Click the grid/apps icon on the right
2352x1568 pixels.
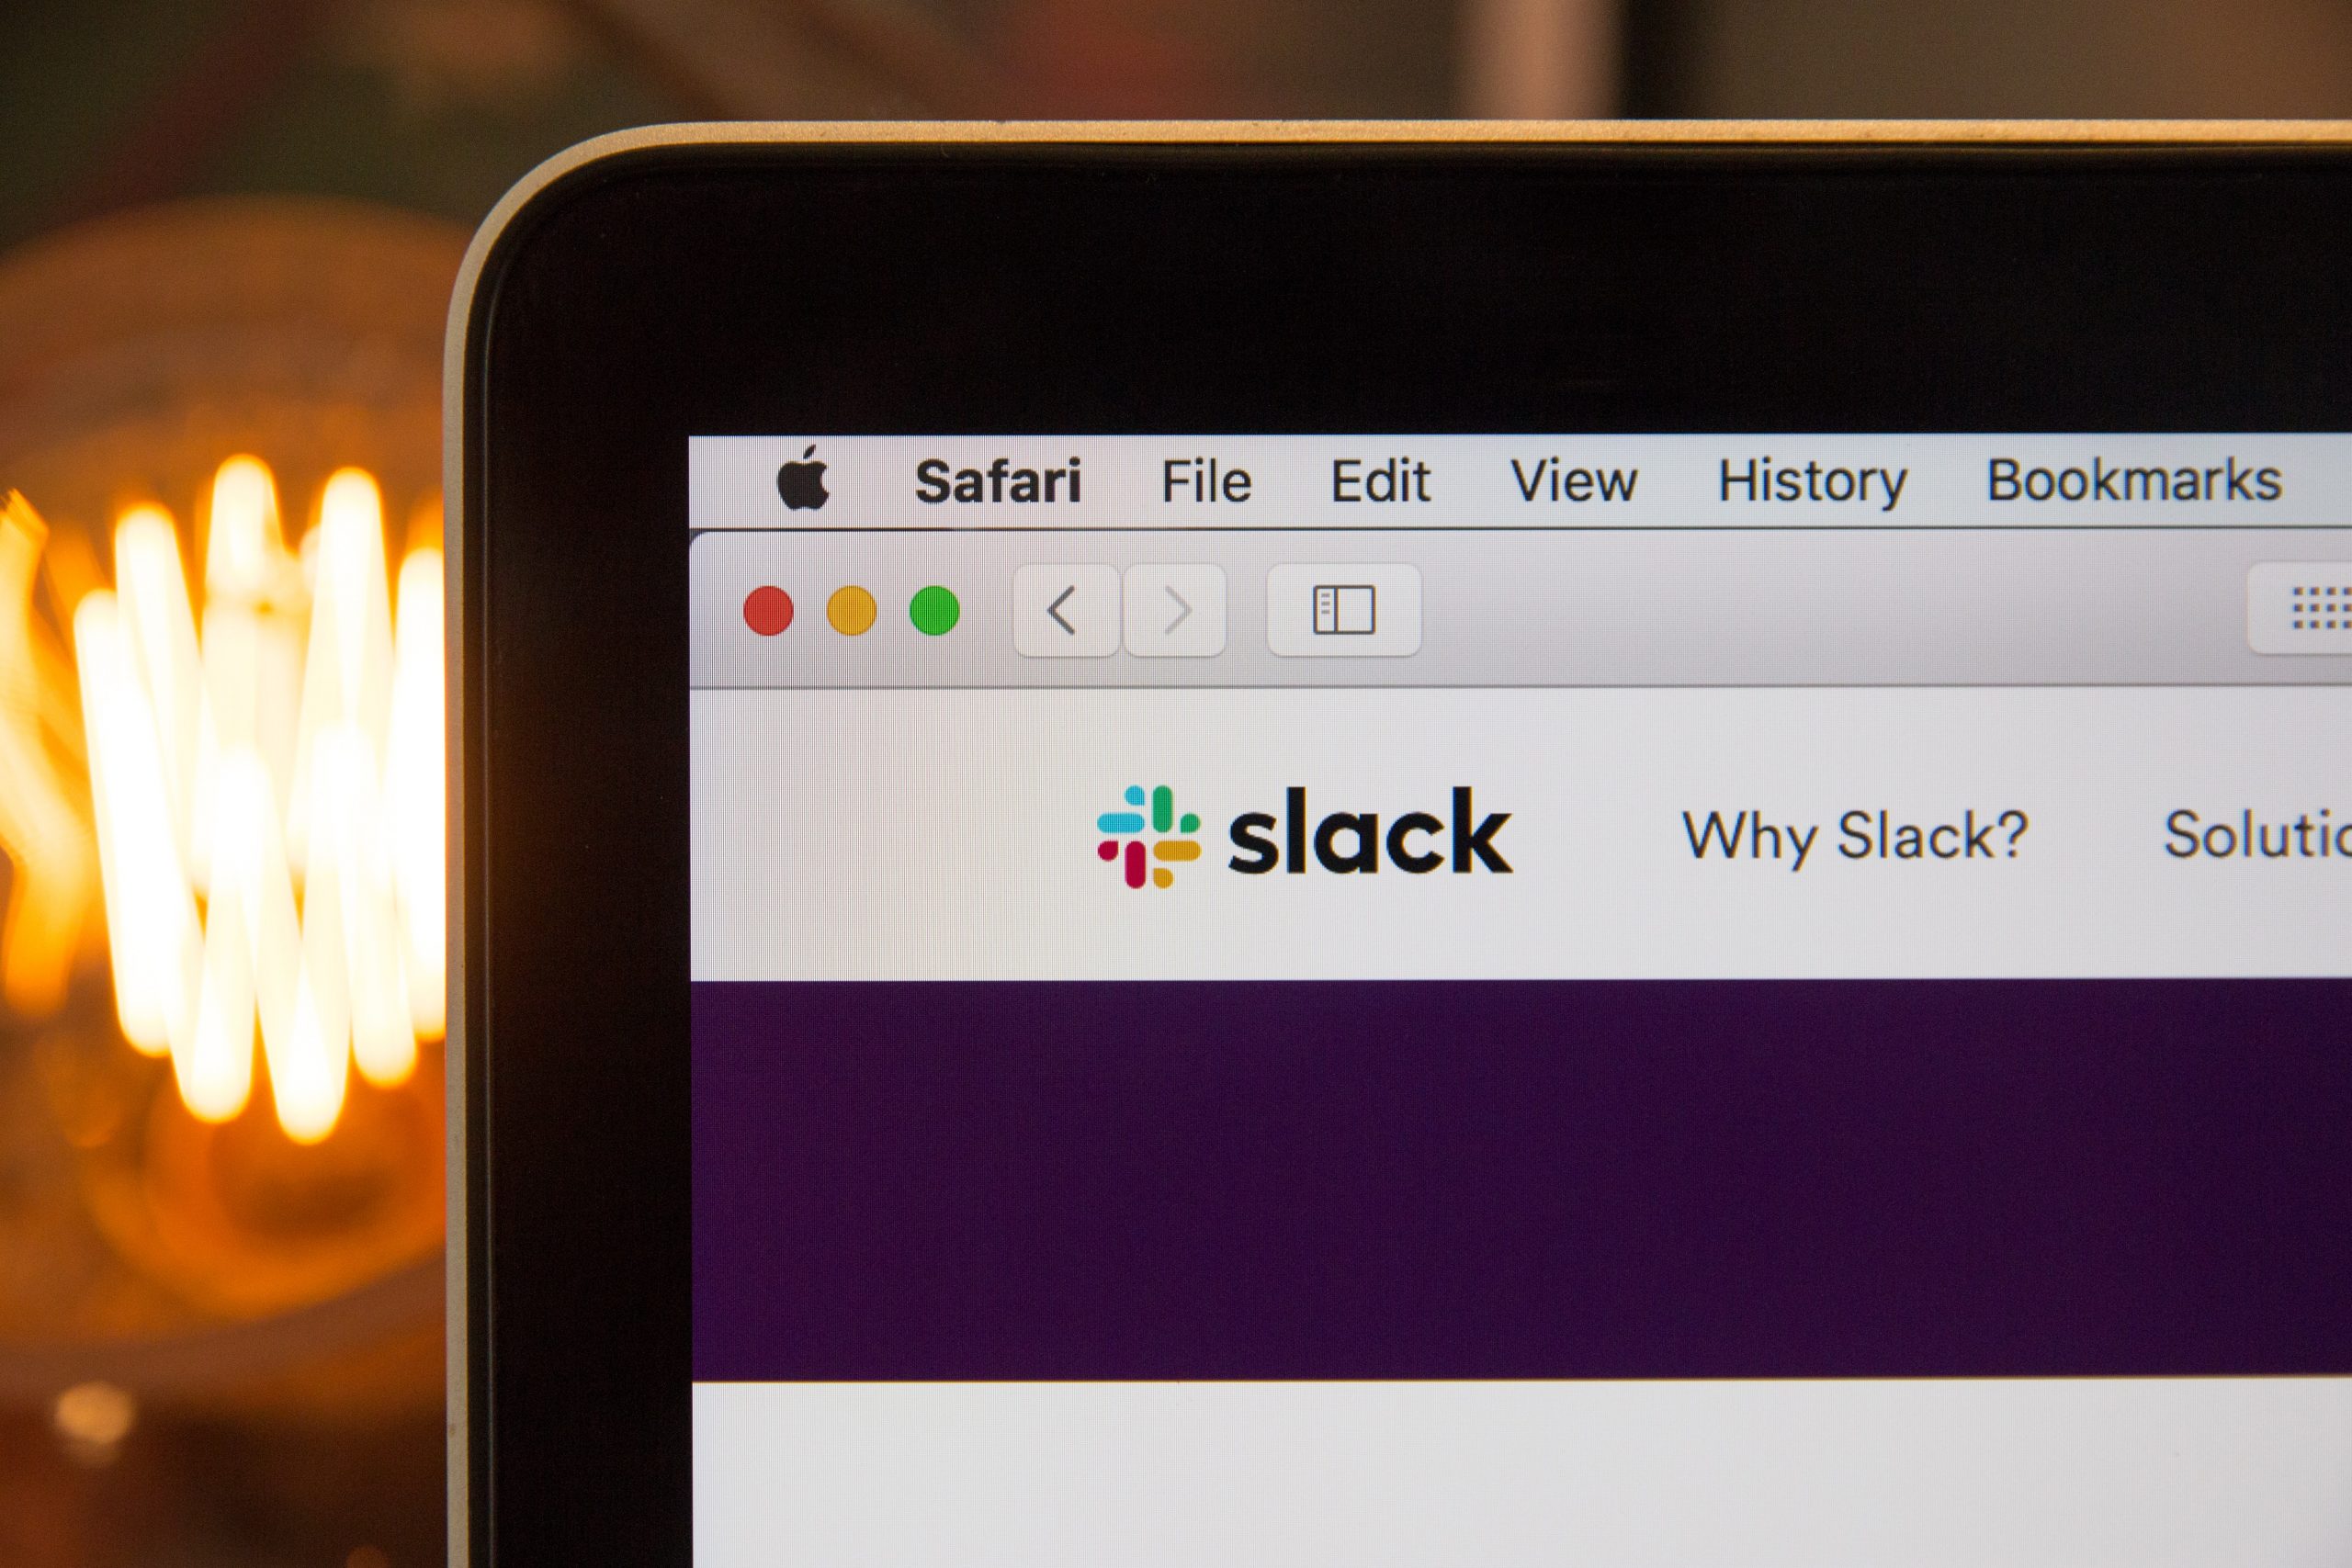tap(2310, 613)
